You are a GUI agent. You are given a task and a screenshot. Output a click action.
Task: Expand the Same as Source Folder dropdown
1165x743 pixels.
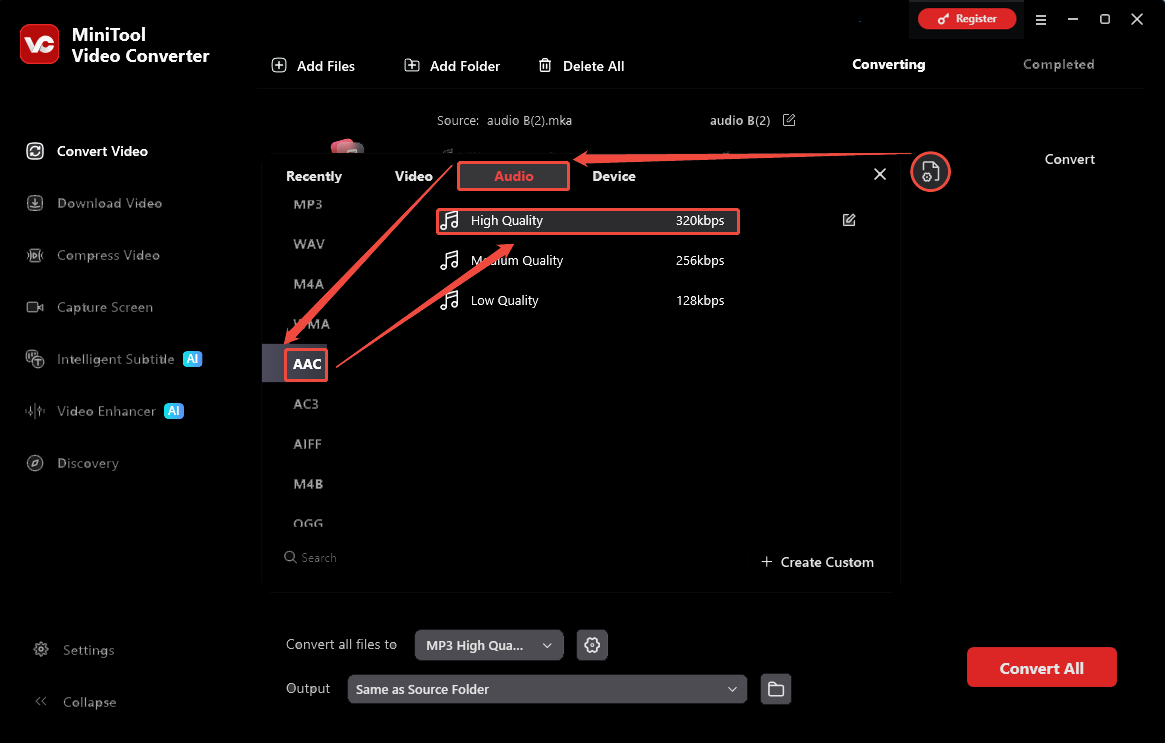click(547, 689)
